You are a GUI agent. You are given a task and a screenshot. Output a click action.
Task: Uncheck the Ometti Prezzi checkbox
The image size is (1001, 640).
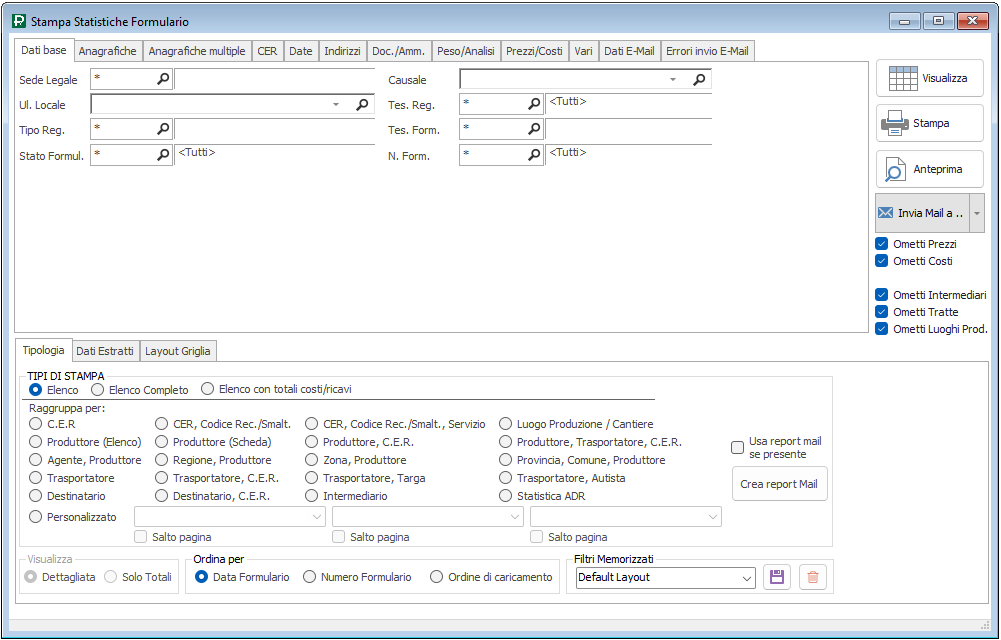click(x=881, y=244)
